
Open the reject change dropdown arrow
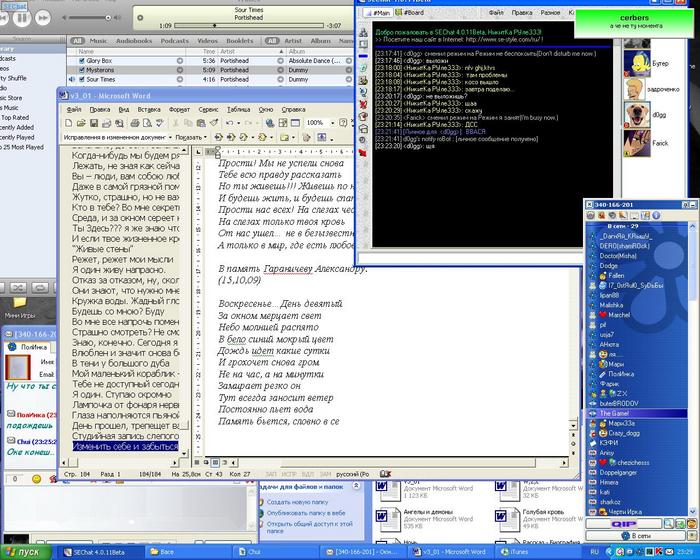pyautogui.click(x=271, y=137)
